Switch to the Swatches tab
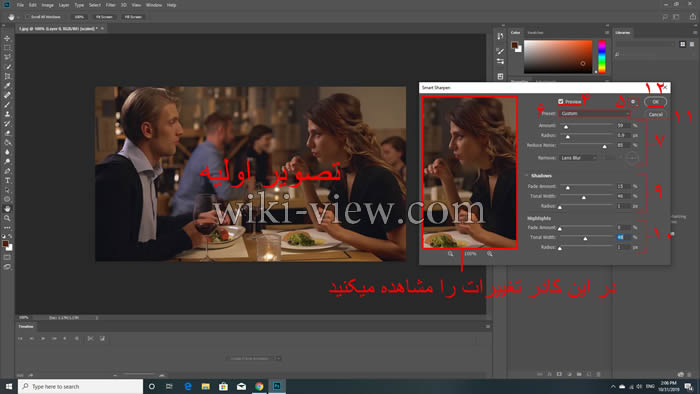This screenshot has width=700, height=394. click(x=535, y=33)
